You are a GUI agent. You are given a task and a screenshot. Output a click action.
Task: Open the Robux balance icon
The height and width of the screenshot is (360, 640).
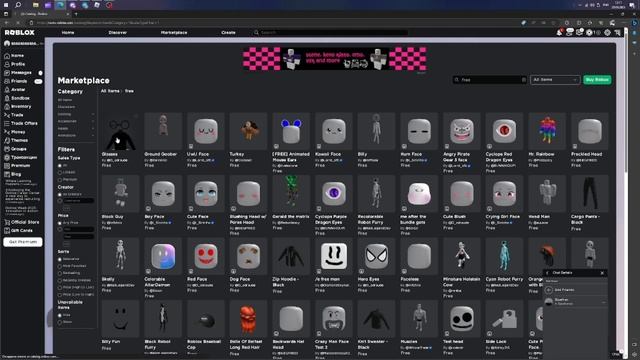point(589,32)
